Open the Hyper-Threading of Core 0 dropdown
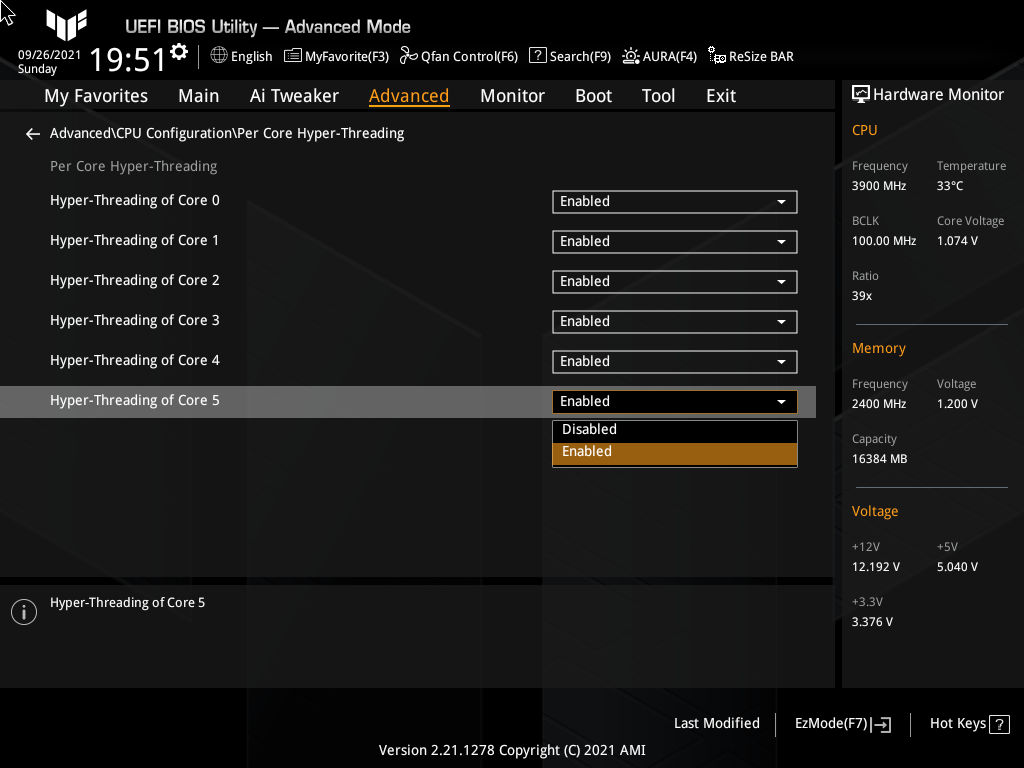The width and height of the screenshot is (1024, 768). point(674,201)
